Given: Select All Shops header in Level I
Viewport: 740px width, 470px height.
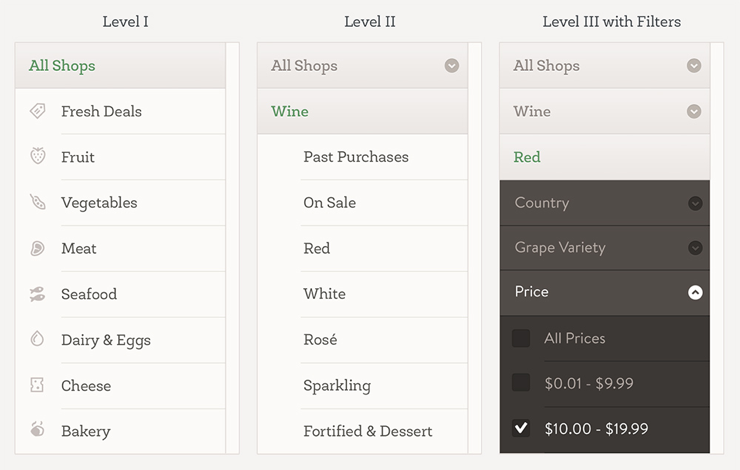Looking at the screenshot, I should 120,66.
